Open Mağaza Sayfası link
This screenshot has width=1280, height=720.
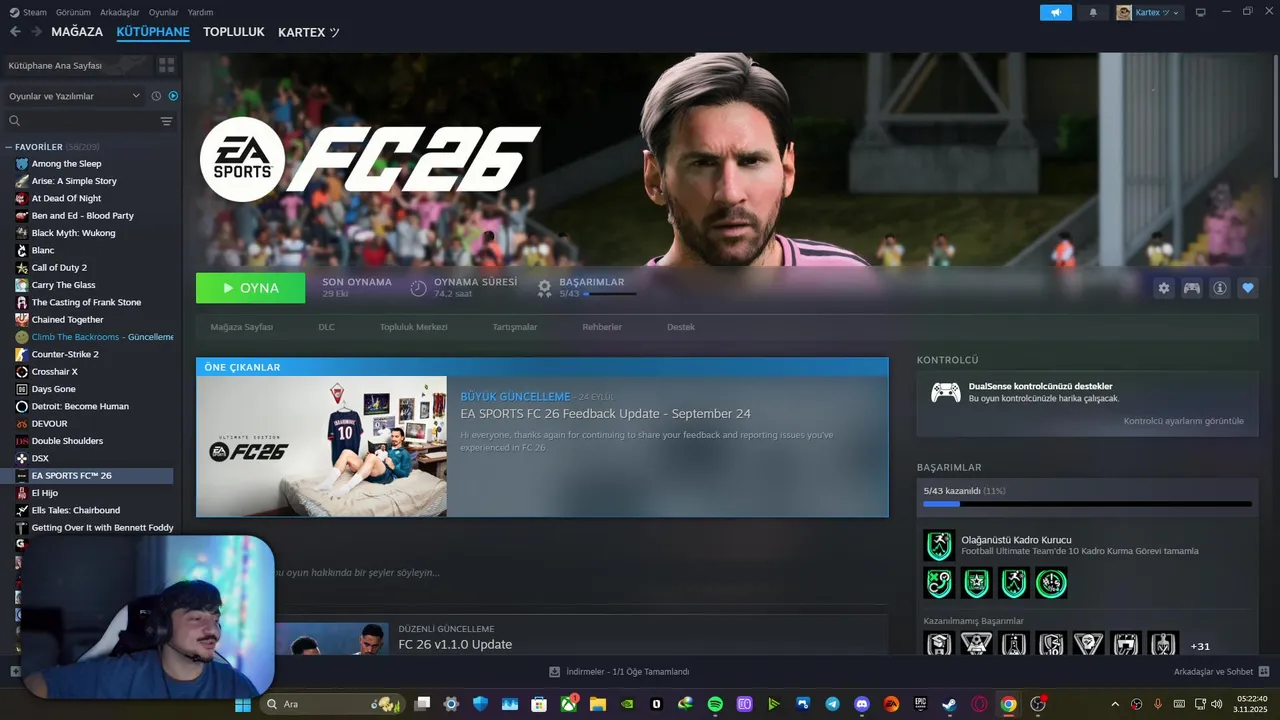(241, 327)
